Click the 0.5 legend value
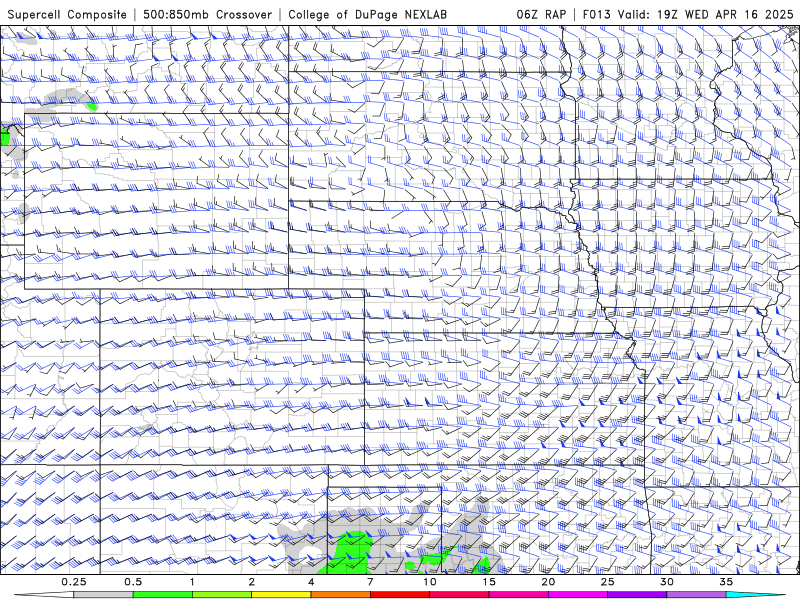Viewport: 800px width, 600px height. (x=133, y=582)
